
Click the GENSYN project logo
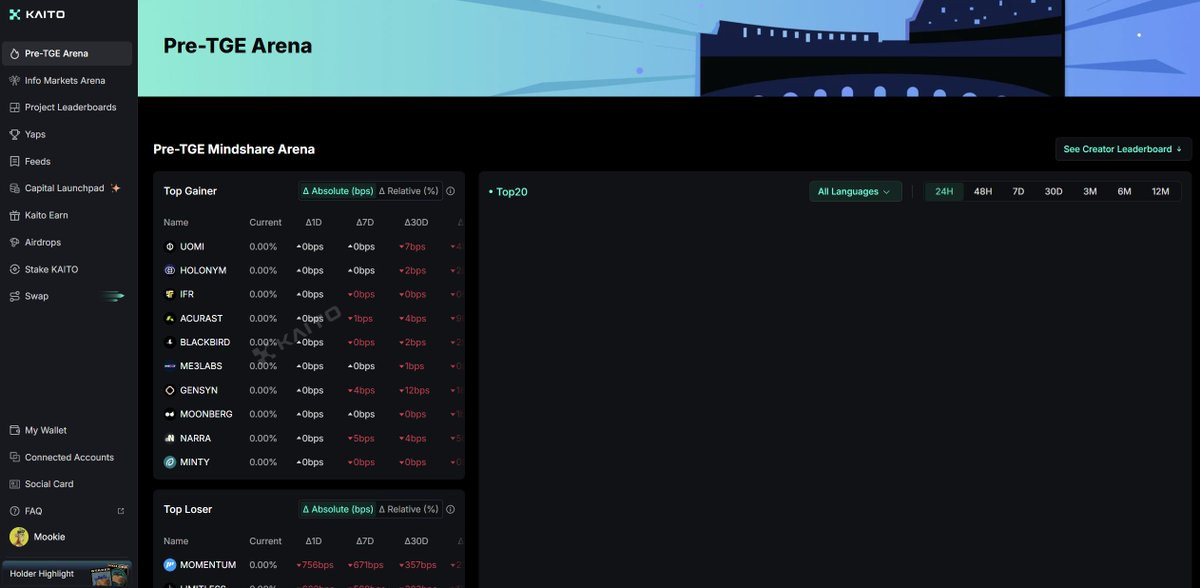170,391
